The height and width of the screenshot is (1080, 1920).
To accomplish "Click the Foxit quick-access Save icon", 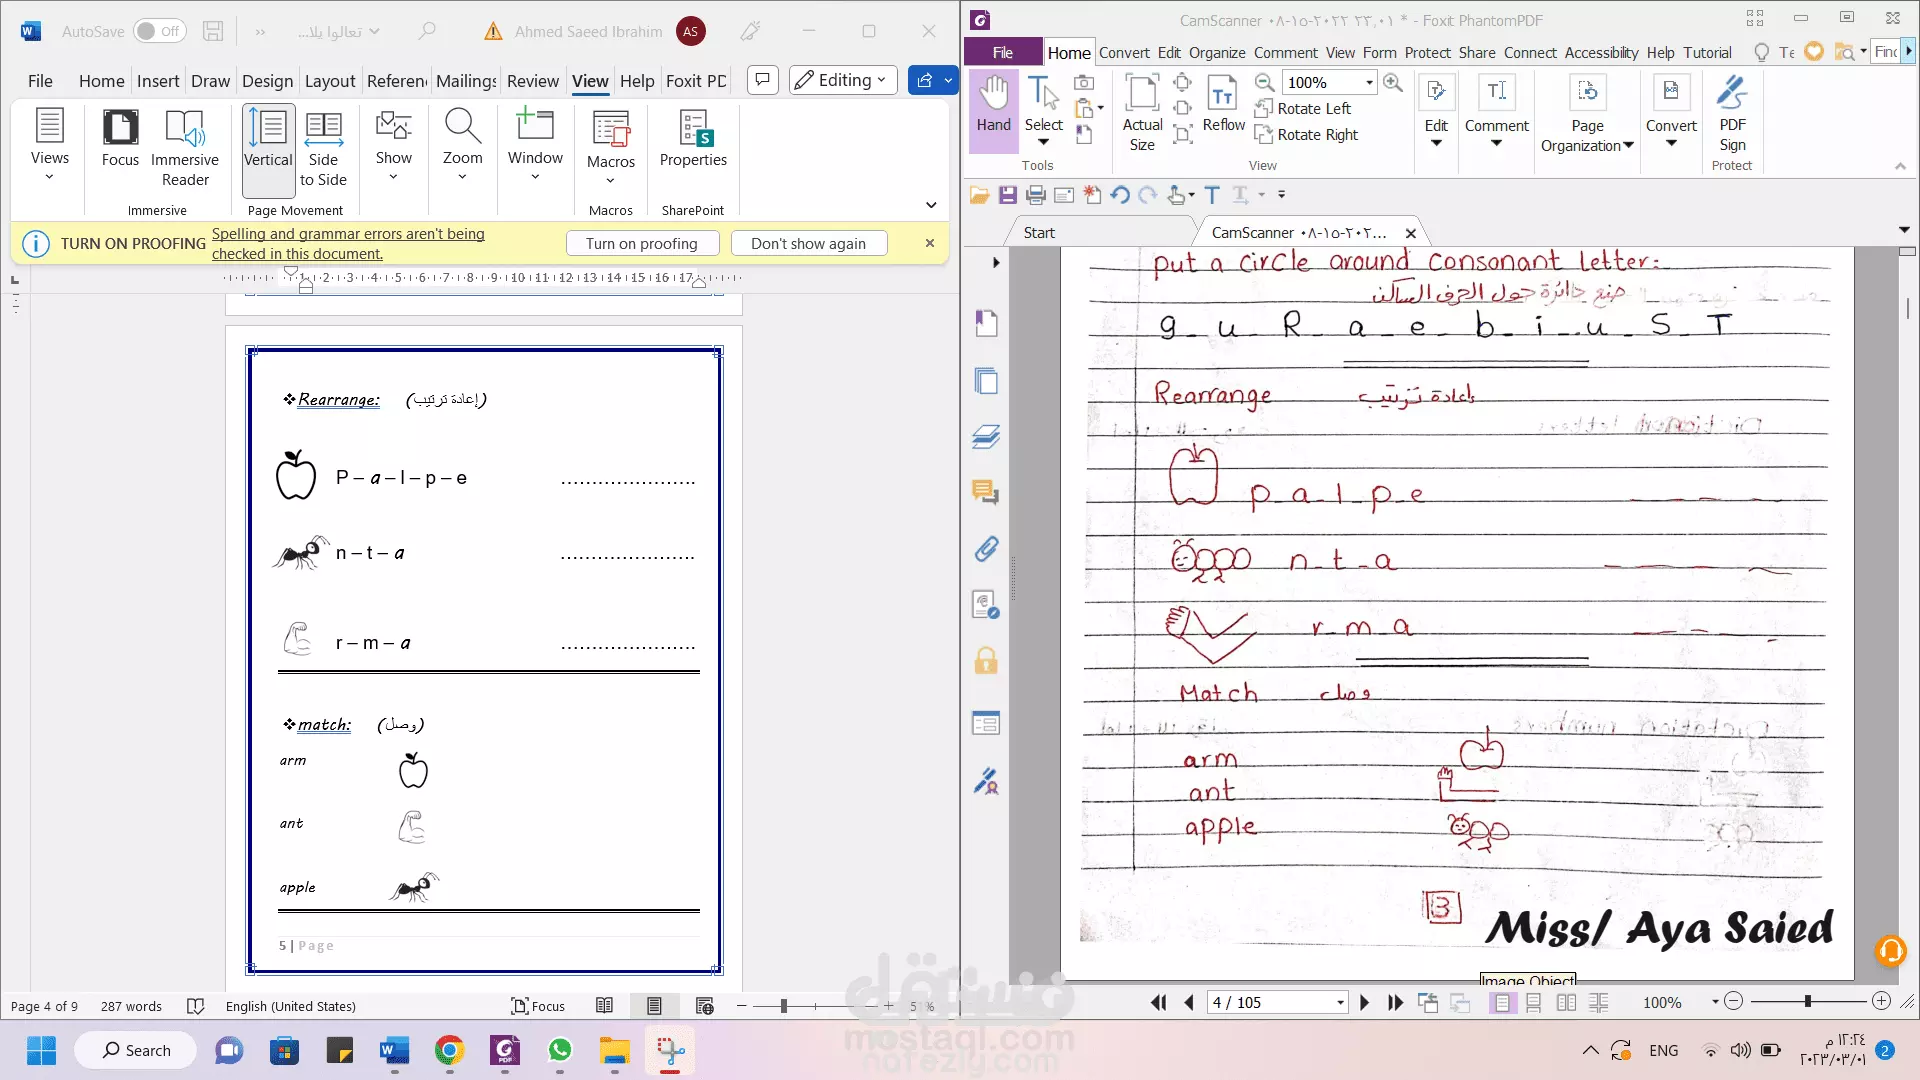I will [1008, 195].
